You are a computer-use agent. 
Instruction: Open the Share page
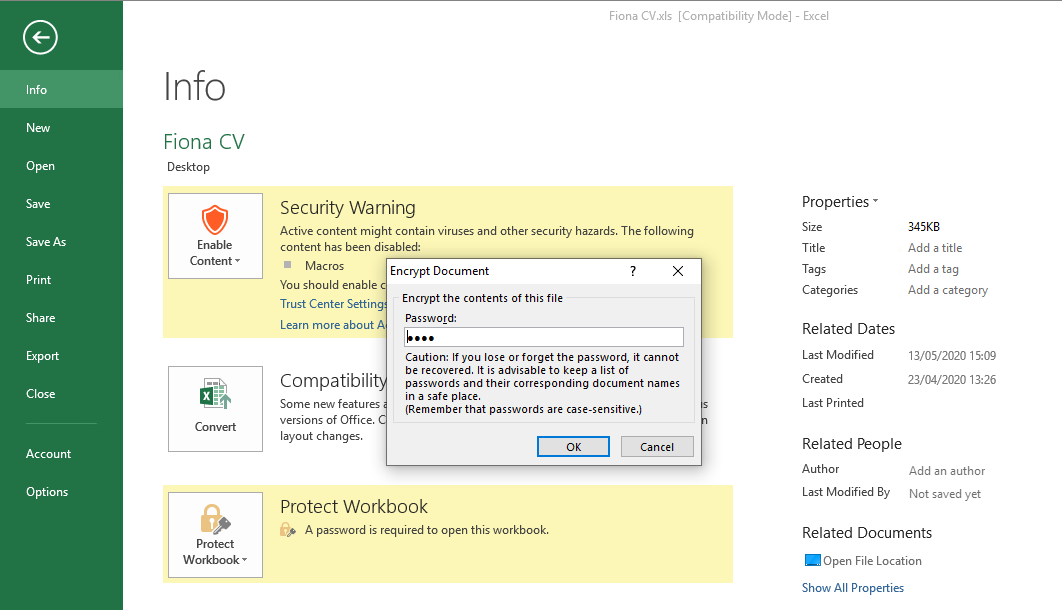pos(62,317)
